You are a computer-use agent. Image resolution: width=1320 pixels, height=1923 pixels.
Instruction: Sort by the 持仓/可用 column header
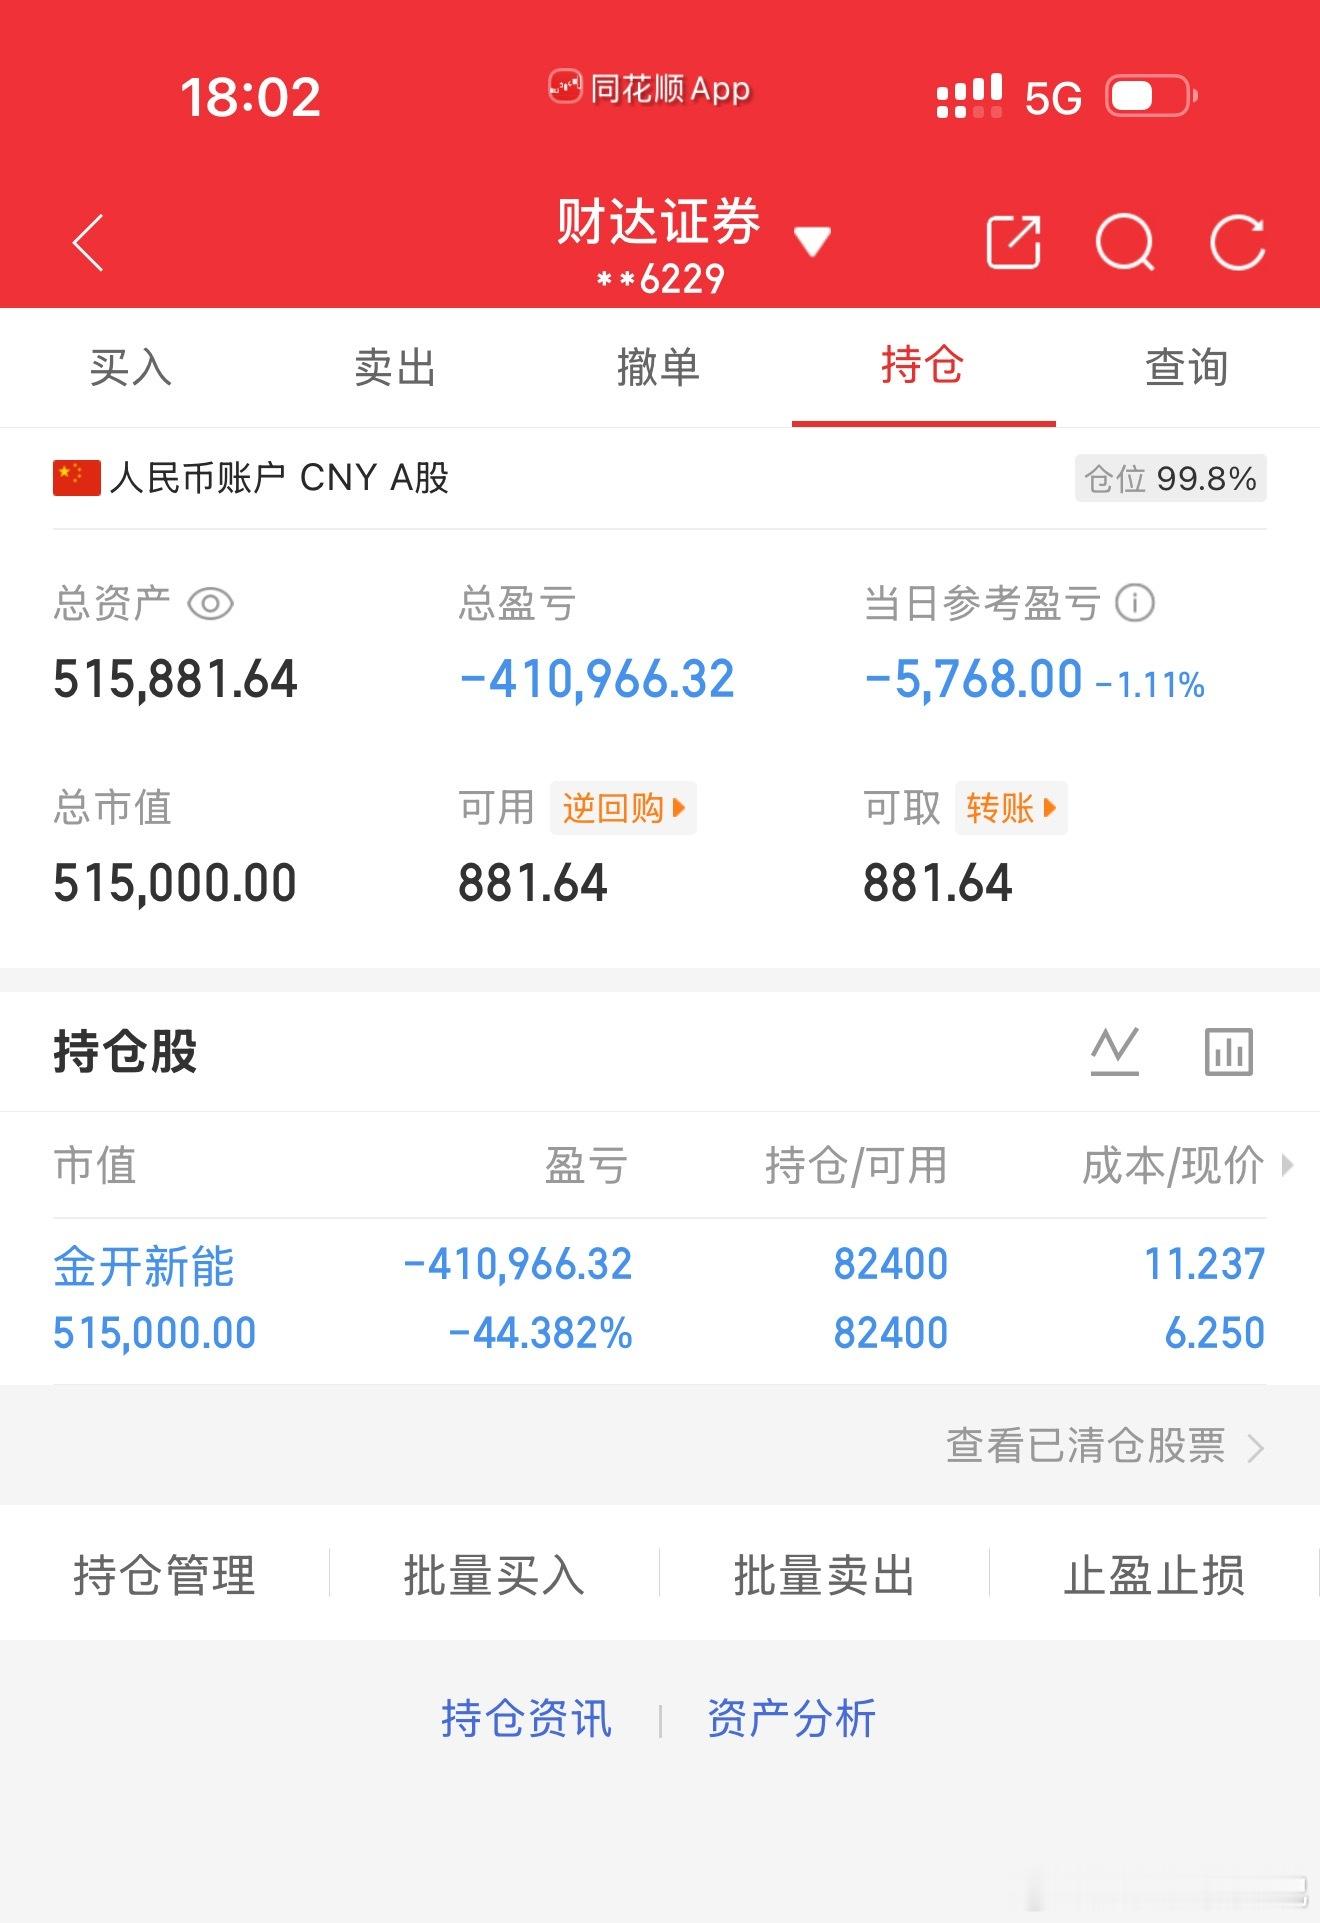(x=856, y=1165)
